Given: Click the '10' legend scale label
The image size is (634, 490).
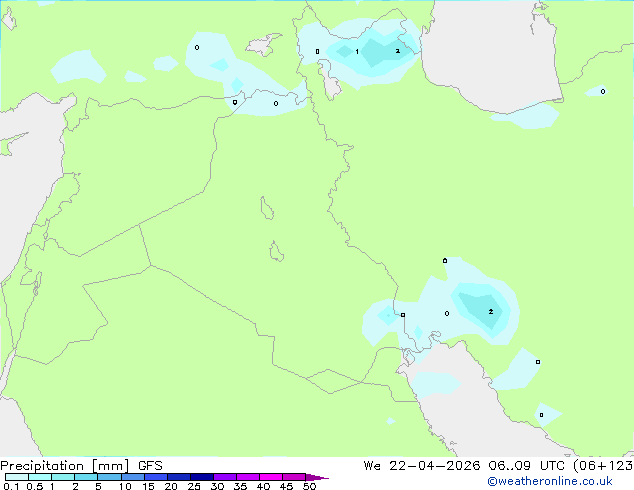Looking at the screenshot, I should pyautogui.click(x=125, y=486).
